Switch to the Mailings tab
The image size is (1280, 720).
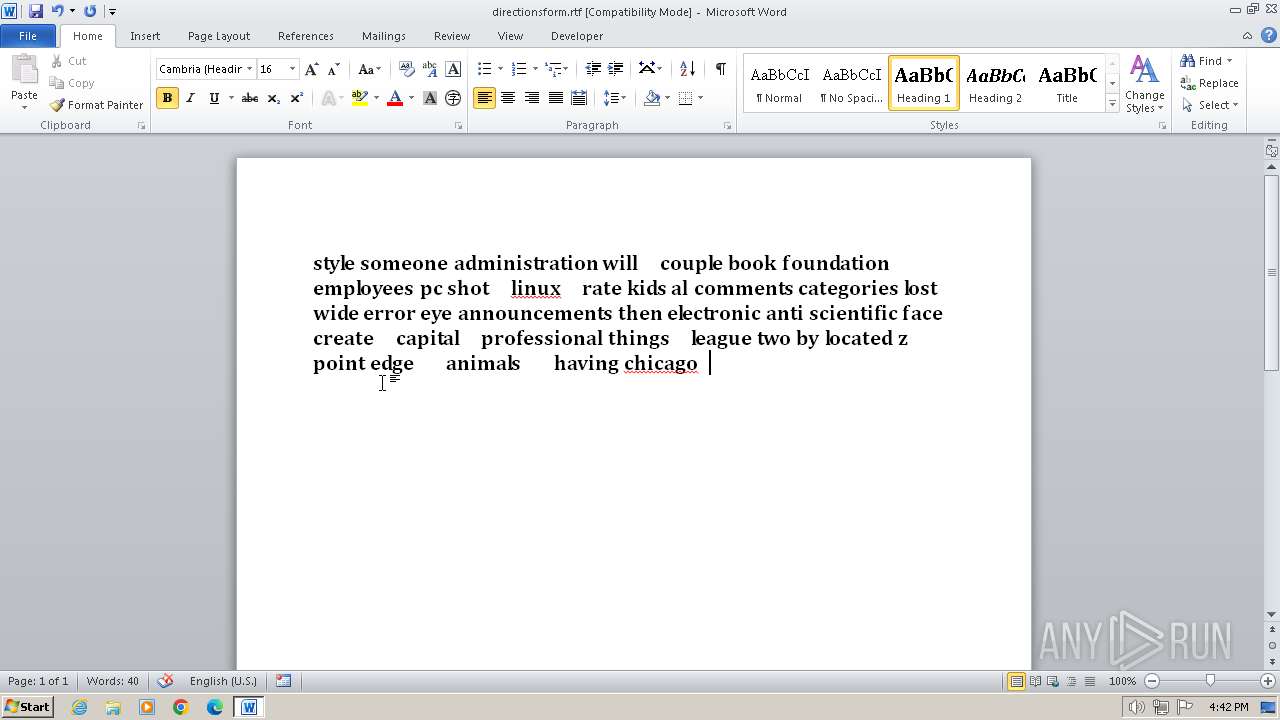384,36
